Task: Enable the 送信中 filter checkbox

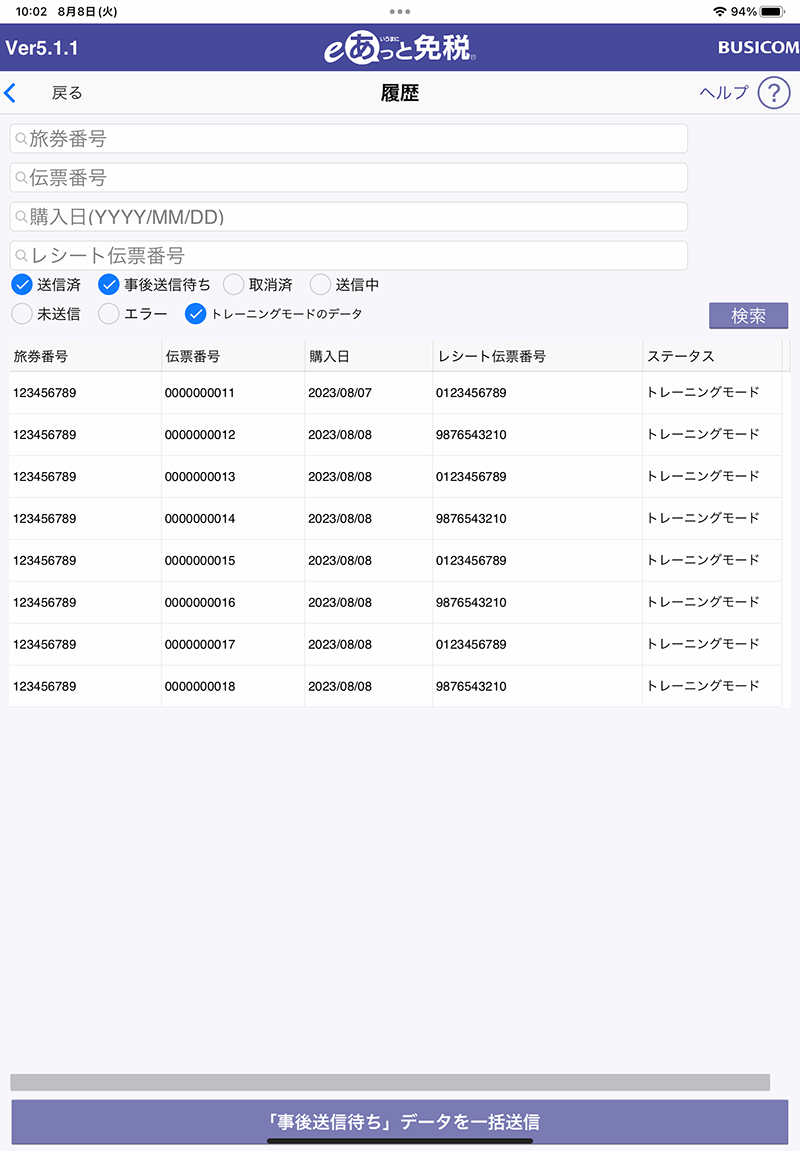Action: click(320, 285)
